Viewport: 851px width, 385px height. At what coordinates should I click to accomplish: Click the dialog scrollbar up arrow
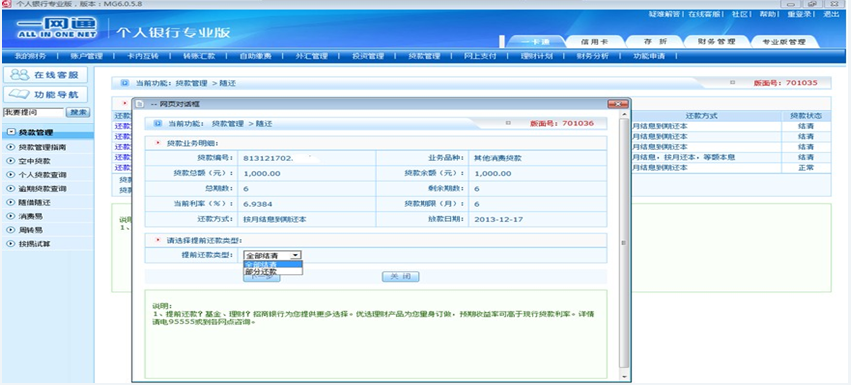(x=624, y=114)
